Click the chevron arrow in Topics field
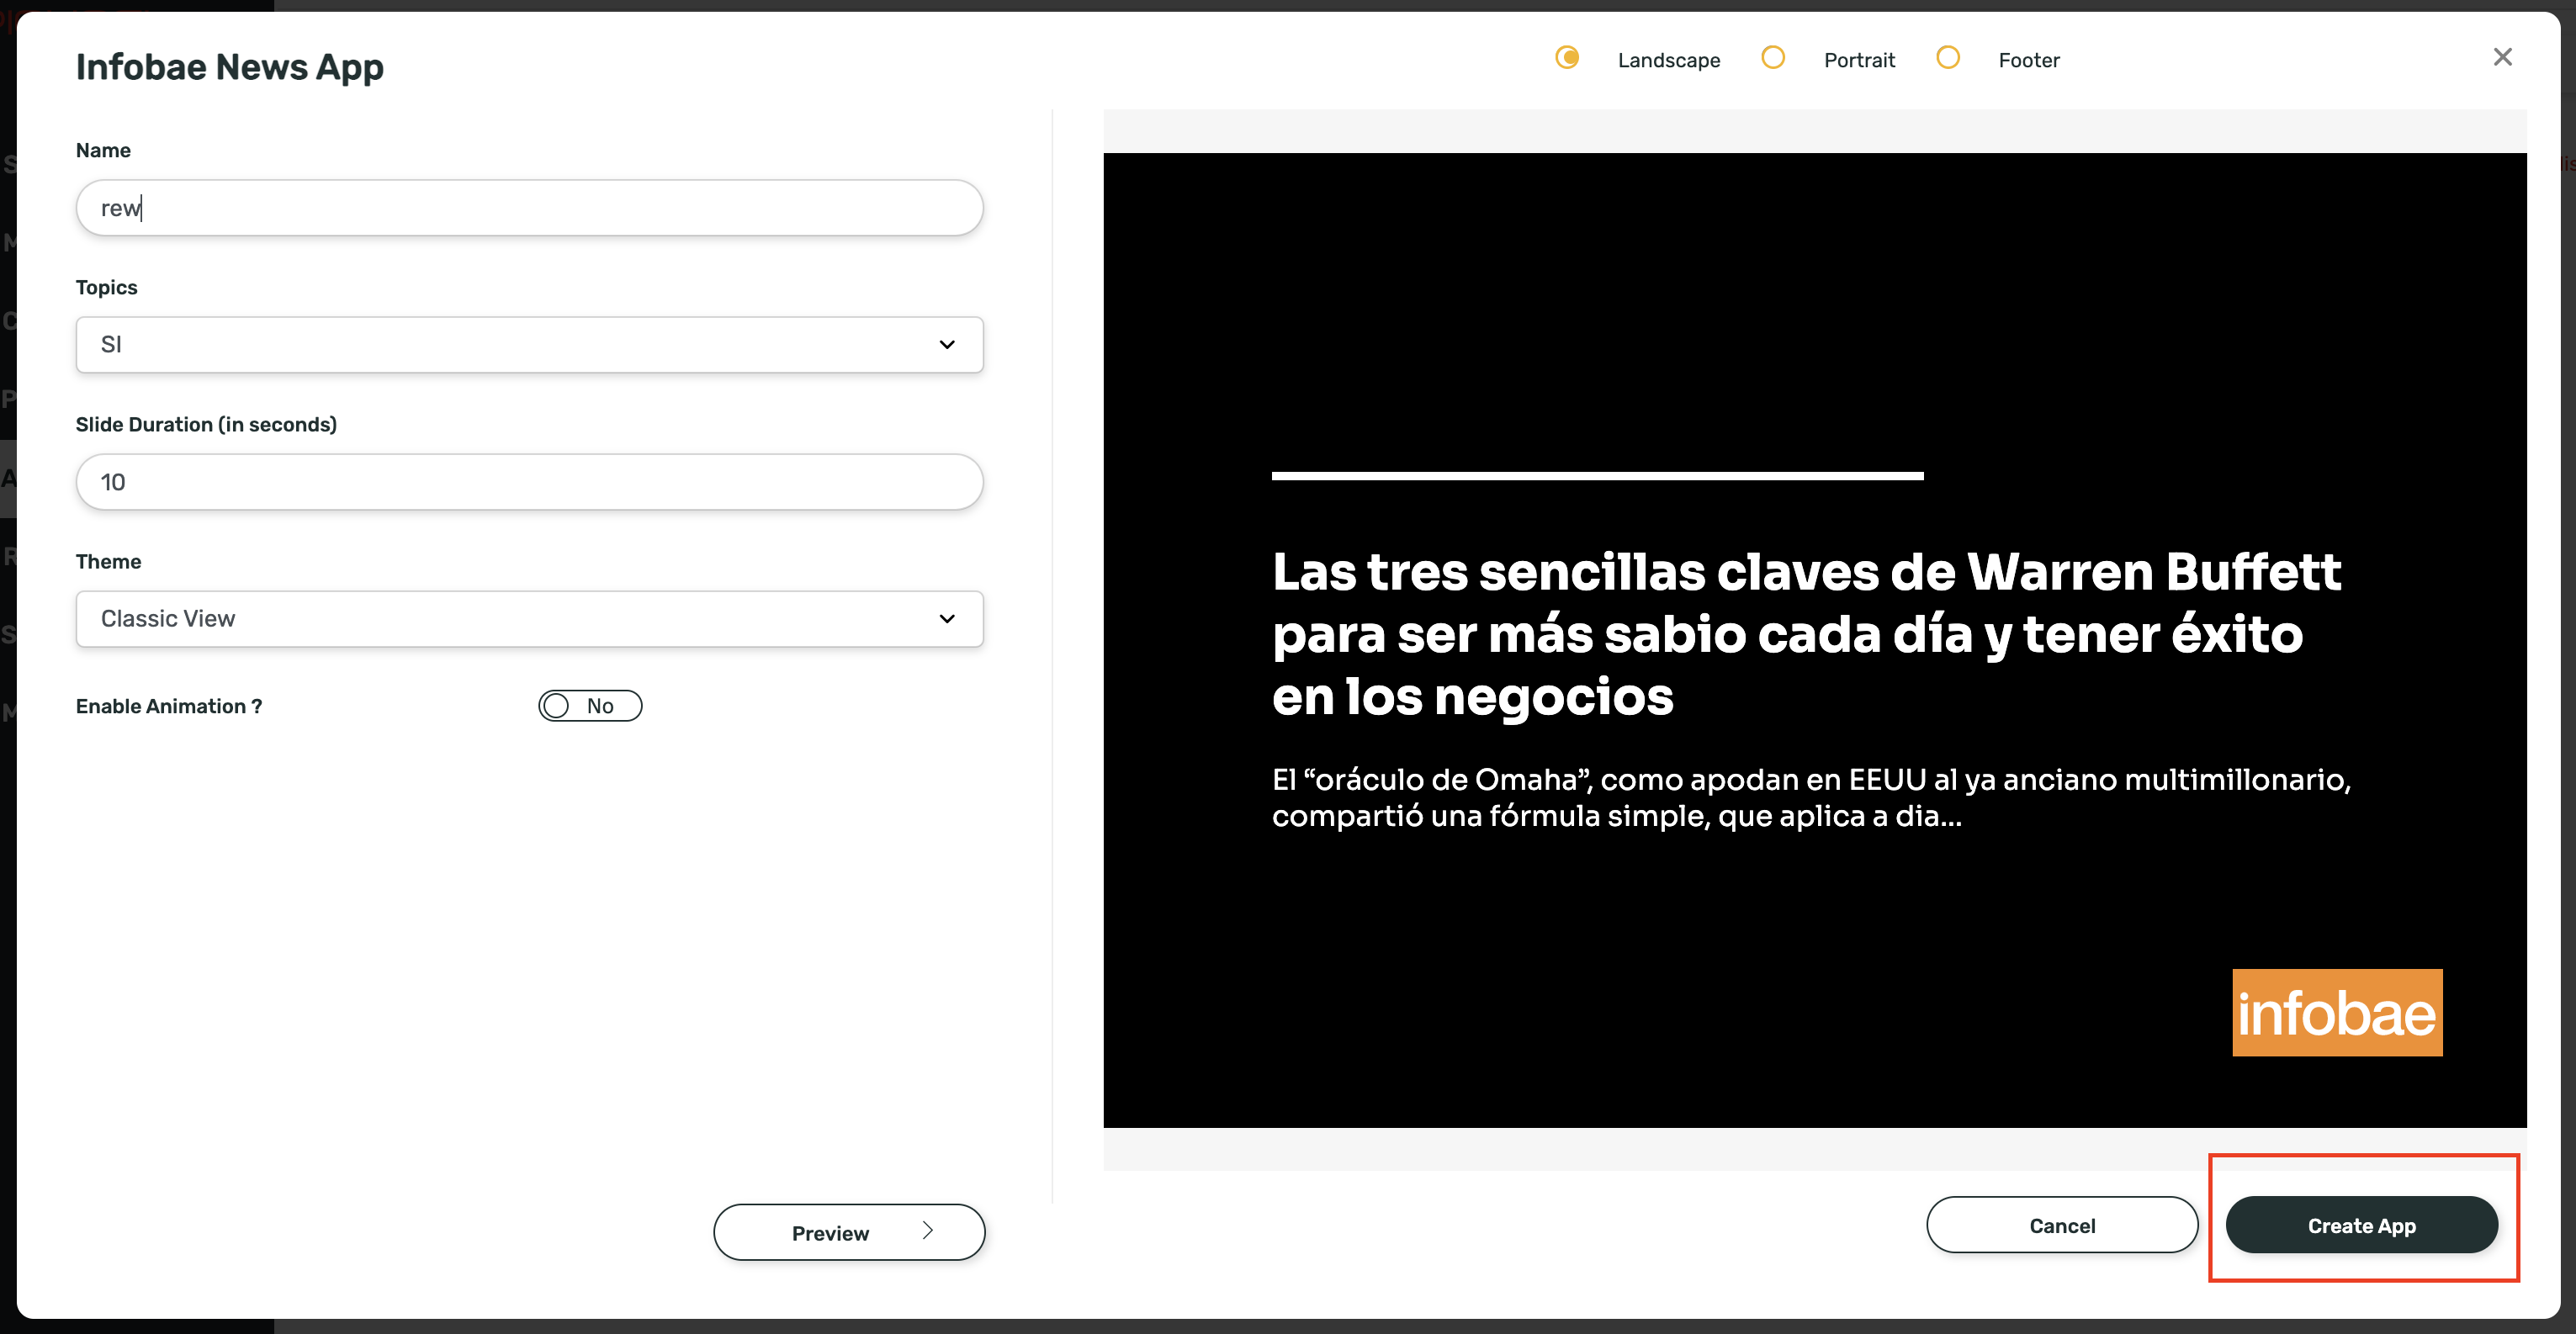The height and width of the screenshot is (1334, 2576). pyautogui.click(x=946, y=345)
